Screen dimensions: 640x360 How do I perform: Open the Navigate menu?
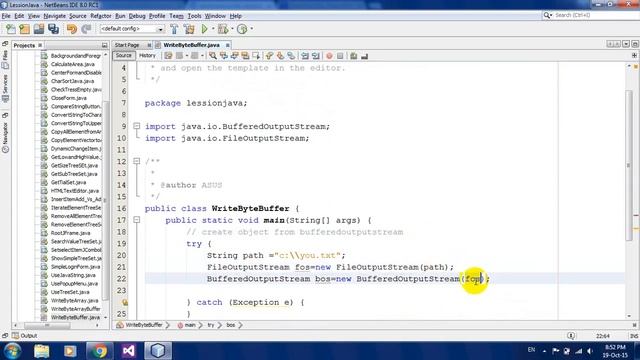point(55,16)
